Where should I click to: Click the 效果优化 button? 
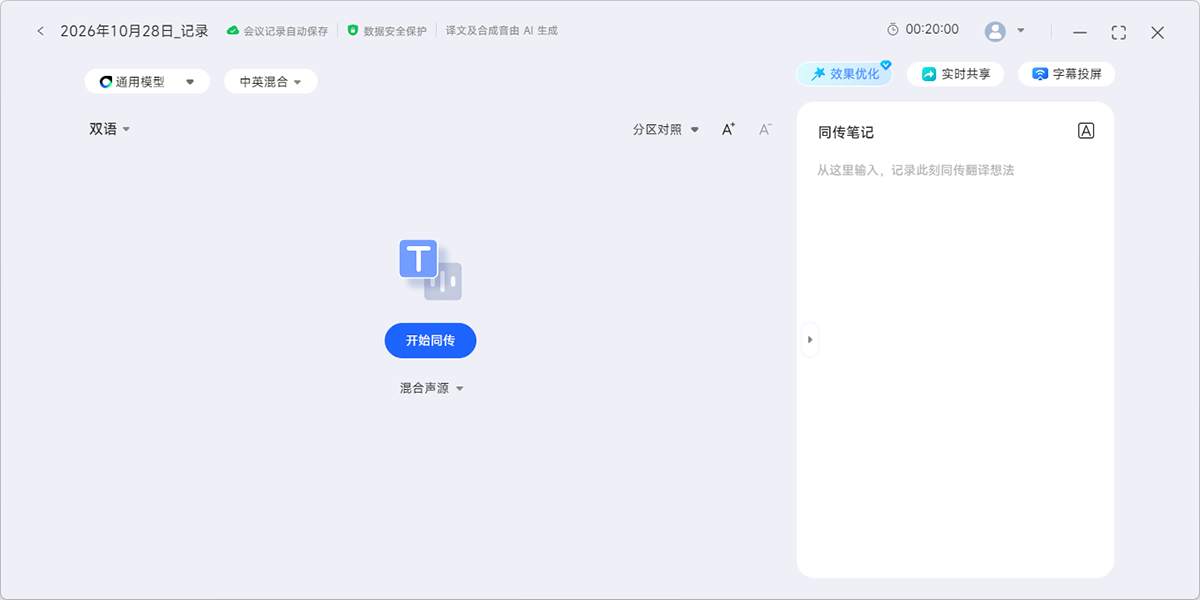845,74
